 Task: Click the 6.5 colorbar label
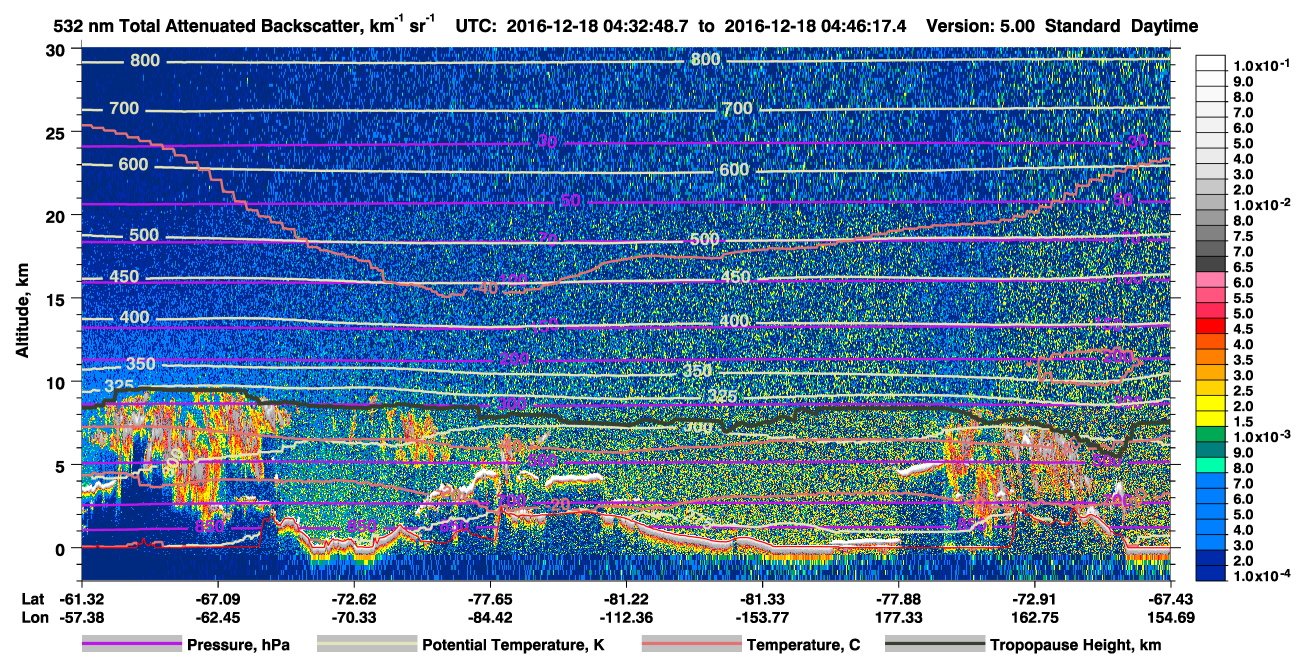tap(1241, 268)
